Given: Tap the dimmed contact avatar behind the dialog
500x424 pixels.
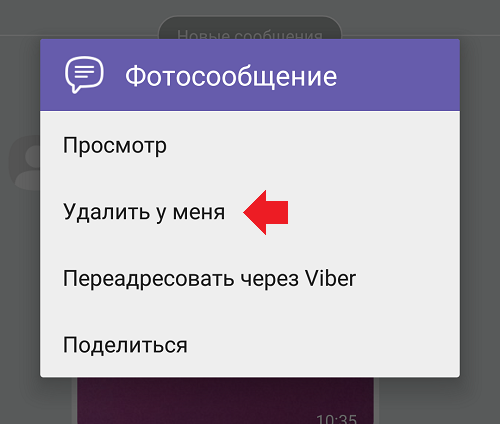Looking at the screenshot, I should tap(24, 162).
